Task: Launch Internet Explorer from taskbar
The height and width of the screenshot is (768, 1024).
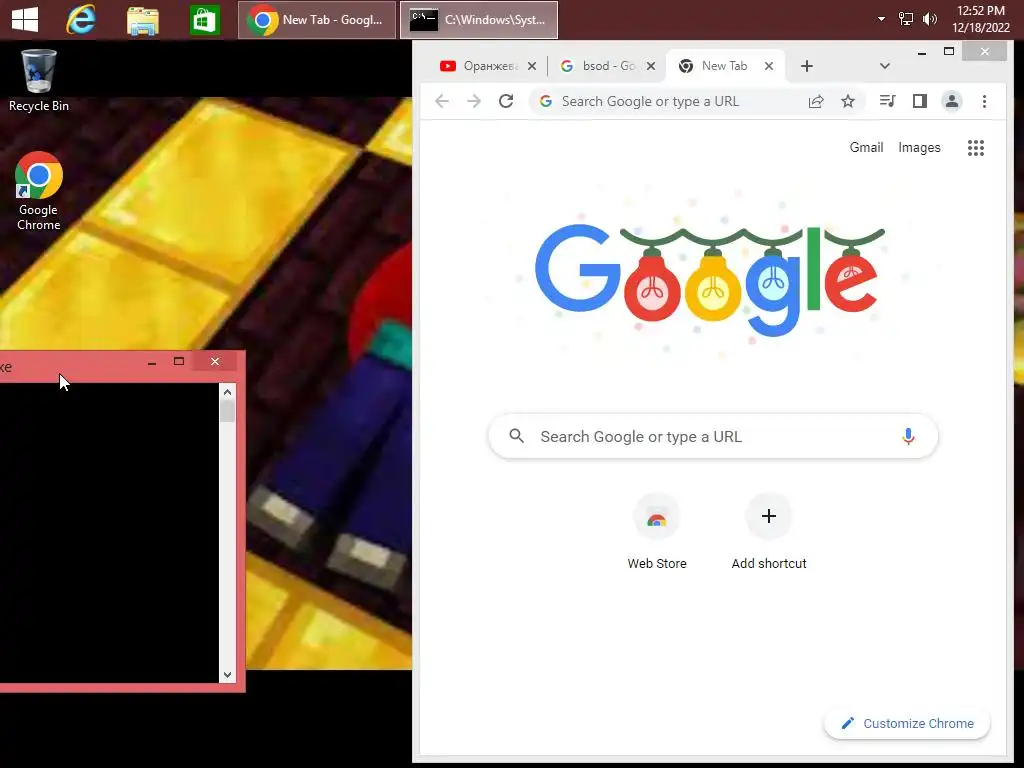Action: pos(81,20)
